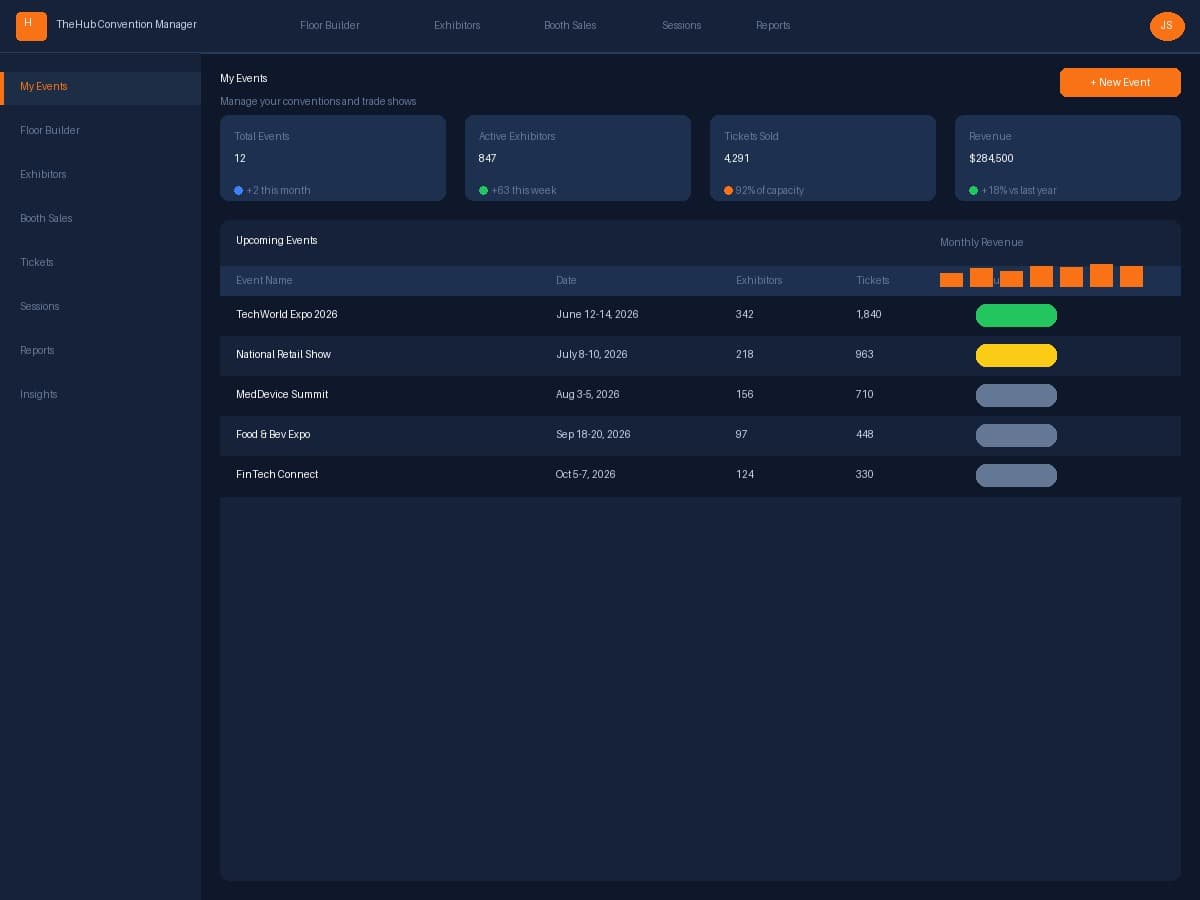Image resolution: width=1200 pixels, height=900 pixels.
Task: Click the orange TheHub logo icon
Action: (x=31, y=26)
